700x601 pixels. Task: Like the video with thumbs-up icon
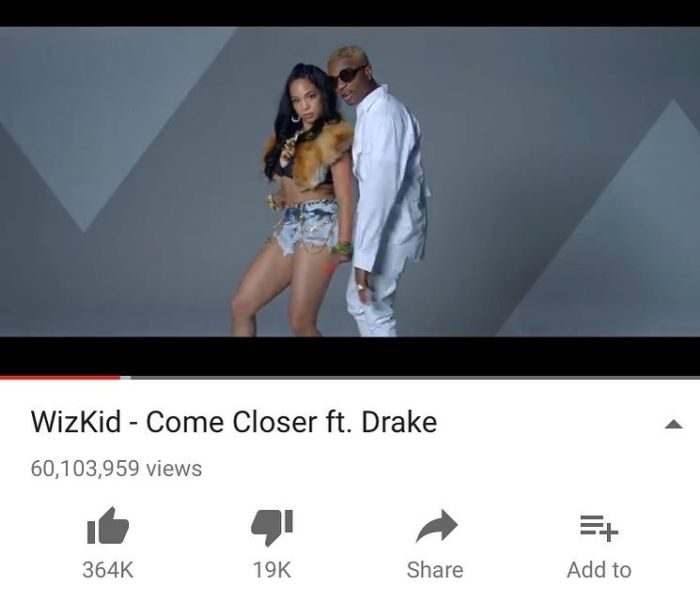pyautogui.click(x=108, y=526)
